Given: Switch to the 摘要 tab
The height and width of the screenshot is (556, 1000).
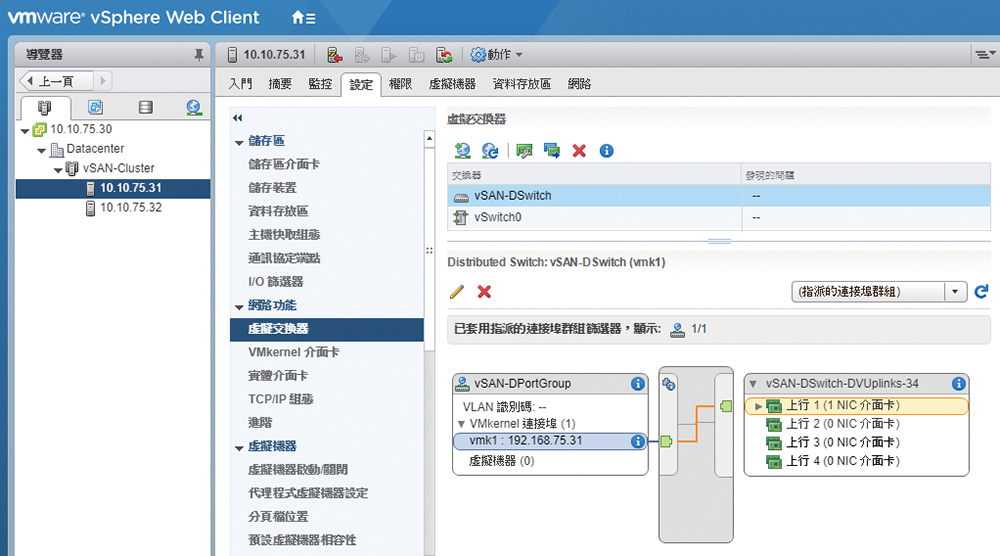Looking at the screenshot, I should (279, 84).
